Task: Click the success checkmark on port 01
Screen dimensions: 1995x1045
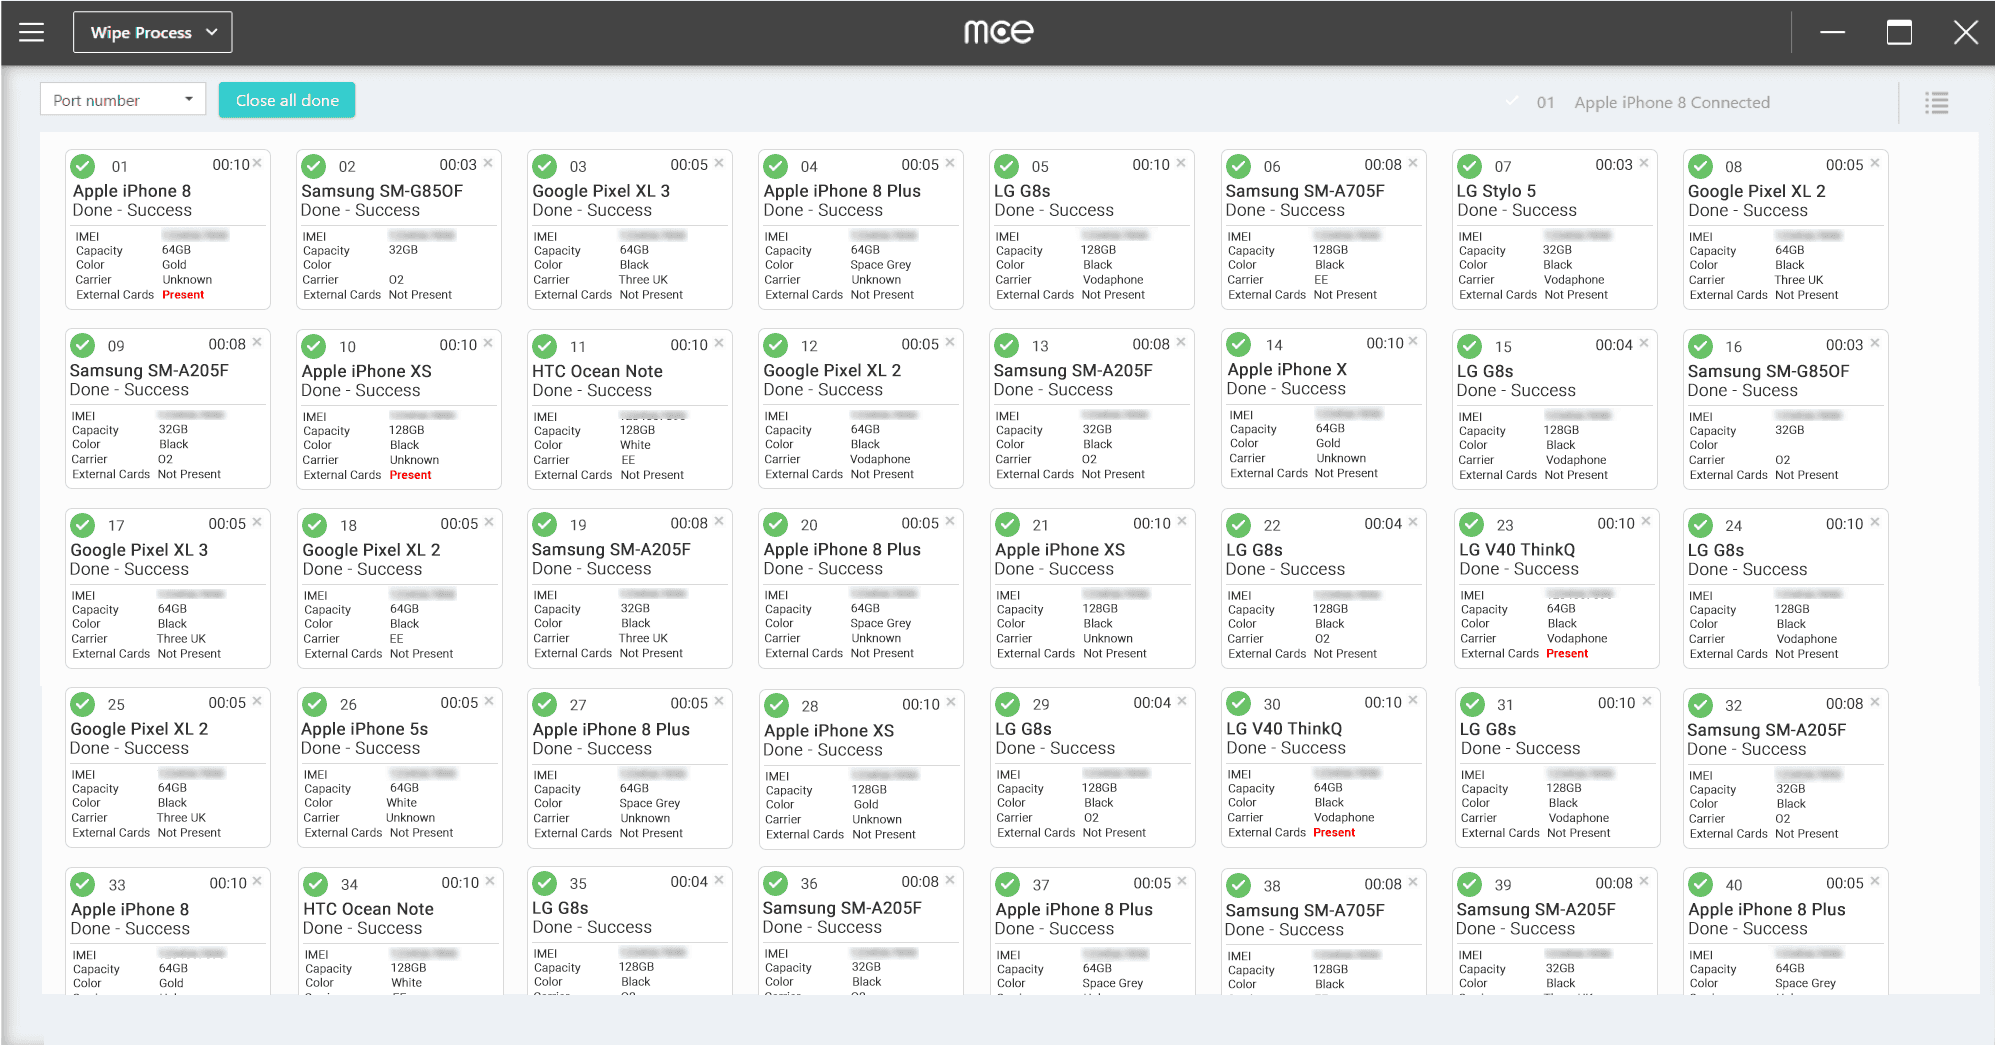Action: point(83,166)
